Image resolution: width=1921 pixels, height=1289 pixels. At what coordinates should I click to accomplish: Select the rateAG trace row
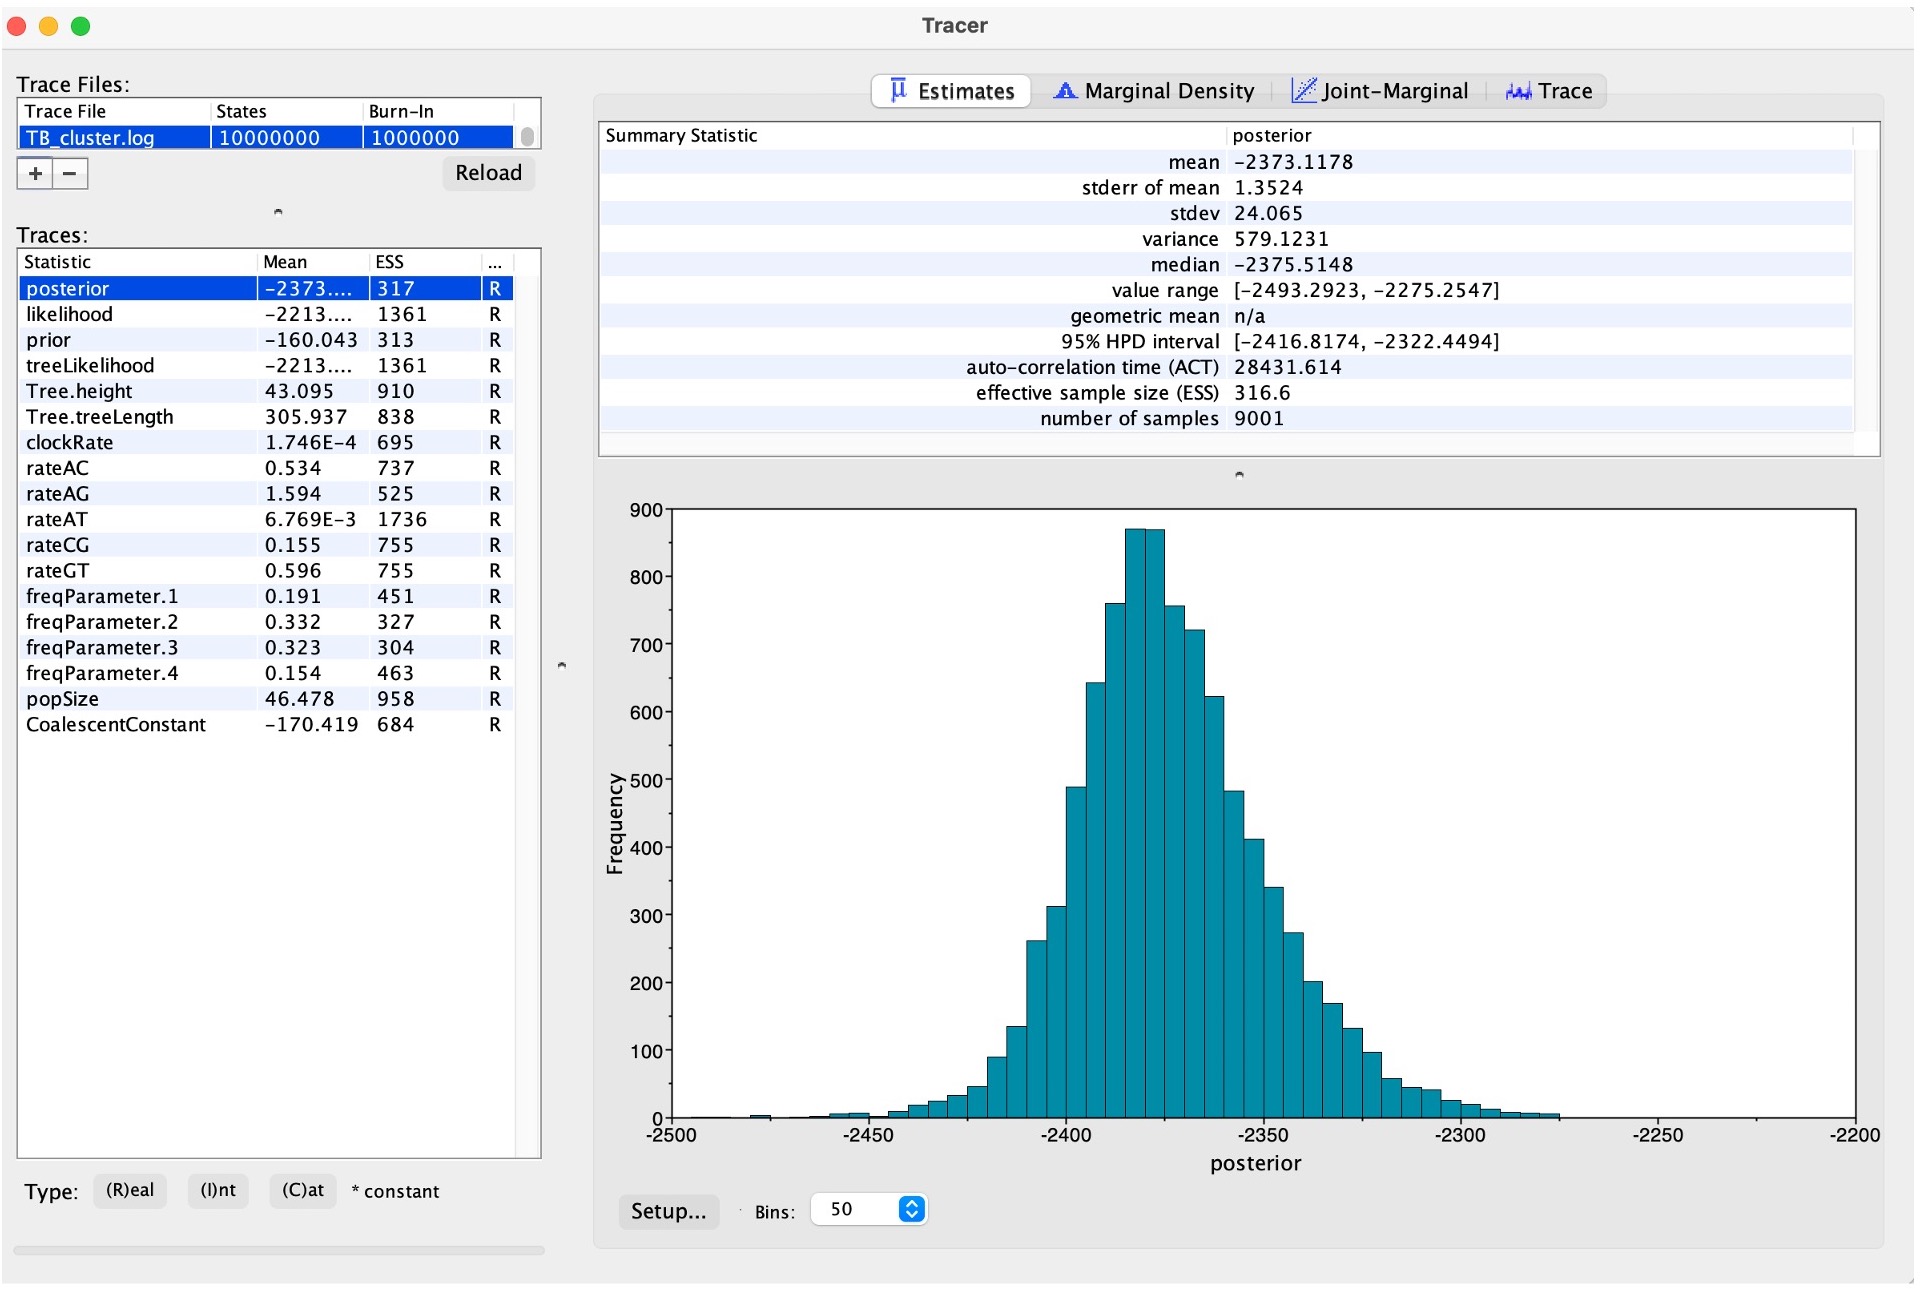(x=266, y=494)
